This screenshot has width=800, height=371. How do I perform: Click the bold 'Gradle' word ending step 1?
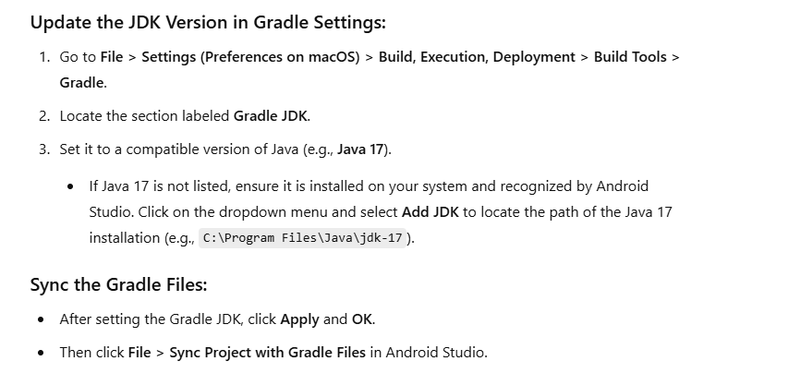click(82, 82)
